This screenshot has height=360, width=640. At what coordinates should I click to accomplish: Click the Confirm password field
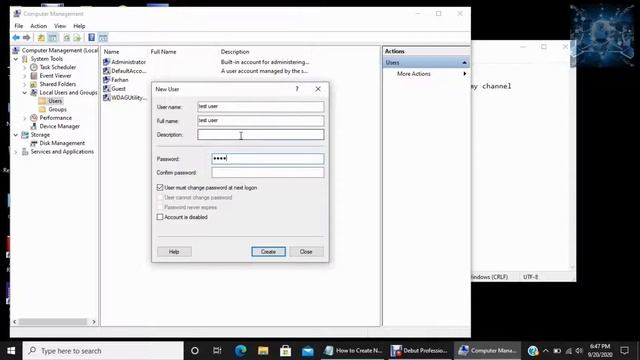point(268,173)
